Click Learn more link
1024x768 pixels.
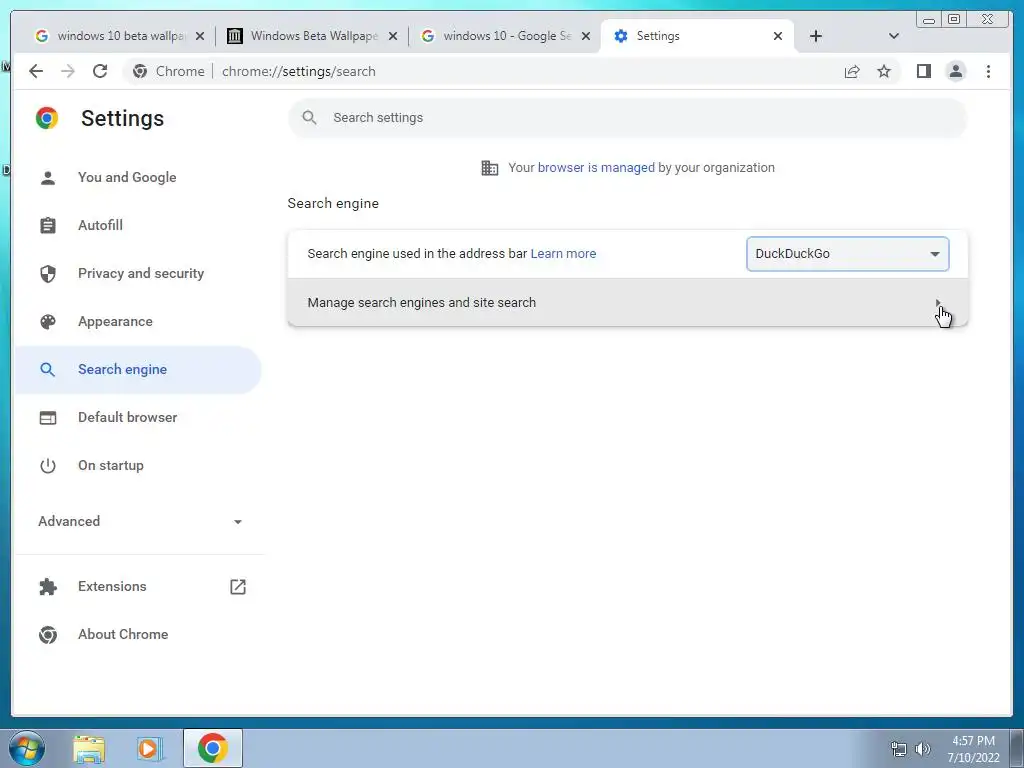(563, 253)
